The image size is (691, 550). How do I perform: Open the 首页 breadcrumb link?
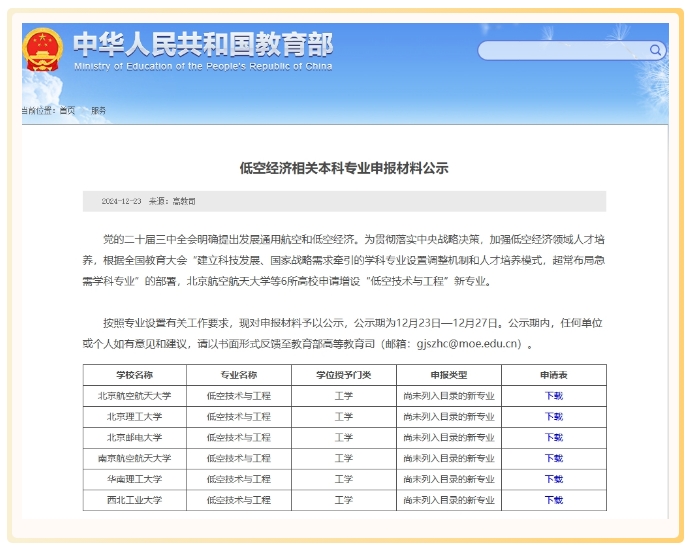pyautogui.click(x=67, y=110)
